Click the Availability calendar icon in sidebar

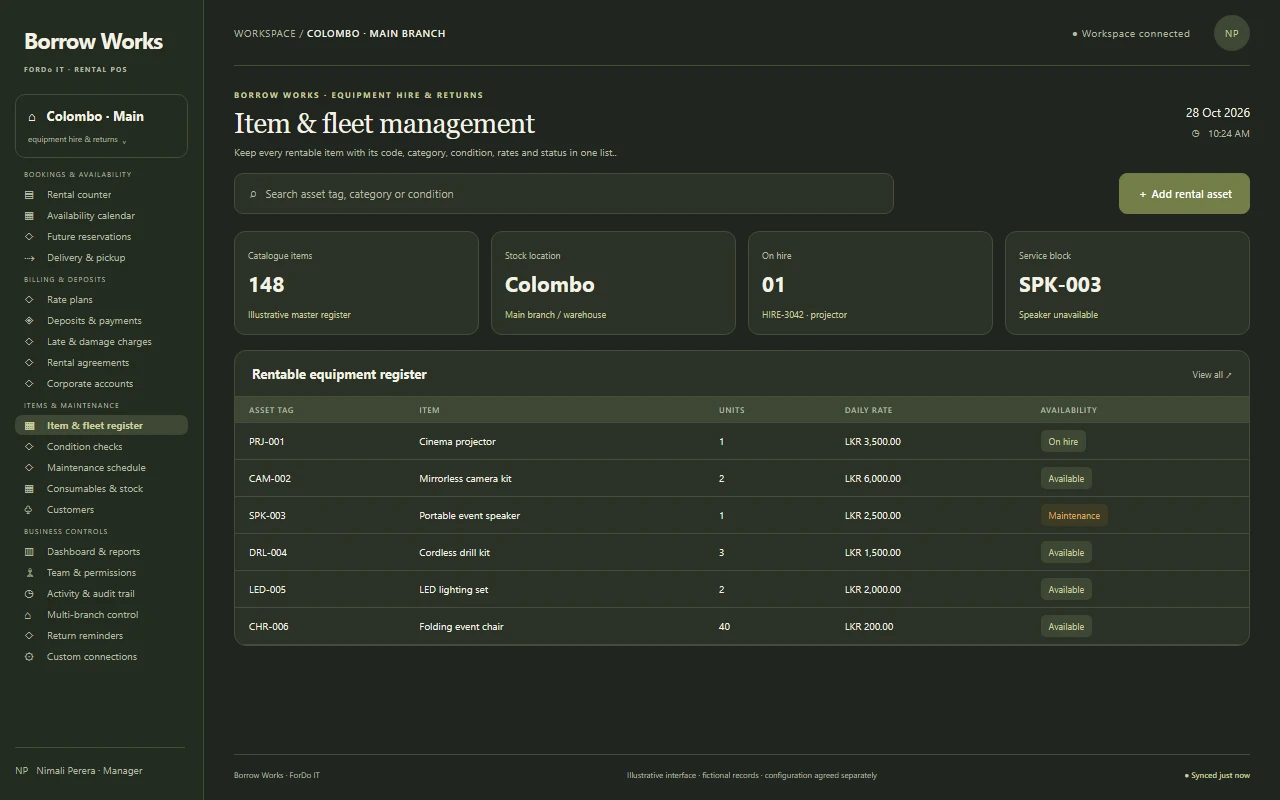[x=29, y=216]
